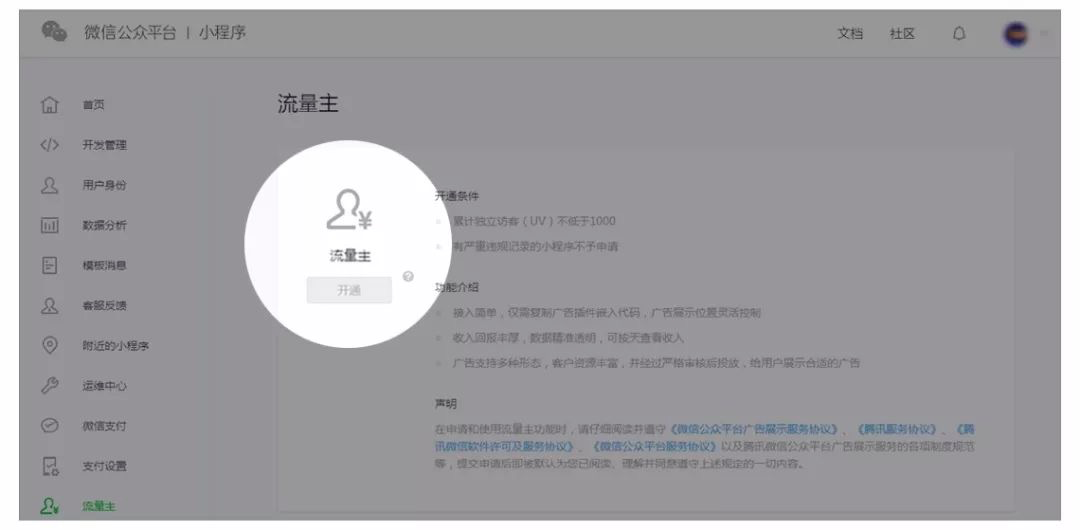Click the data analysis chart icon
Viewport: 1080px width, 530px height.
[x=50, y=226]
